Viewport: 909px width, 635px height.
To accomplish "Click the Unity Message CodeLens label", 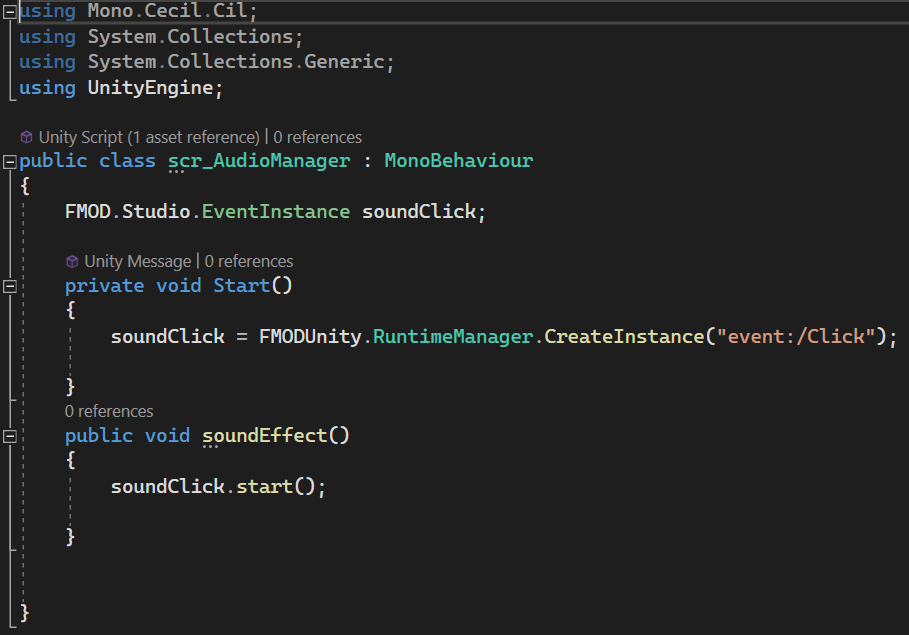I will pyautogui.click(x=137, y=262).
